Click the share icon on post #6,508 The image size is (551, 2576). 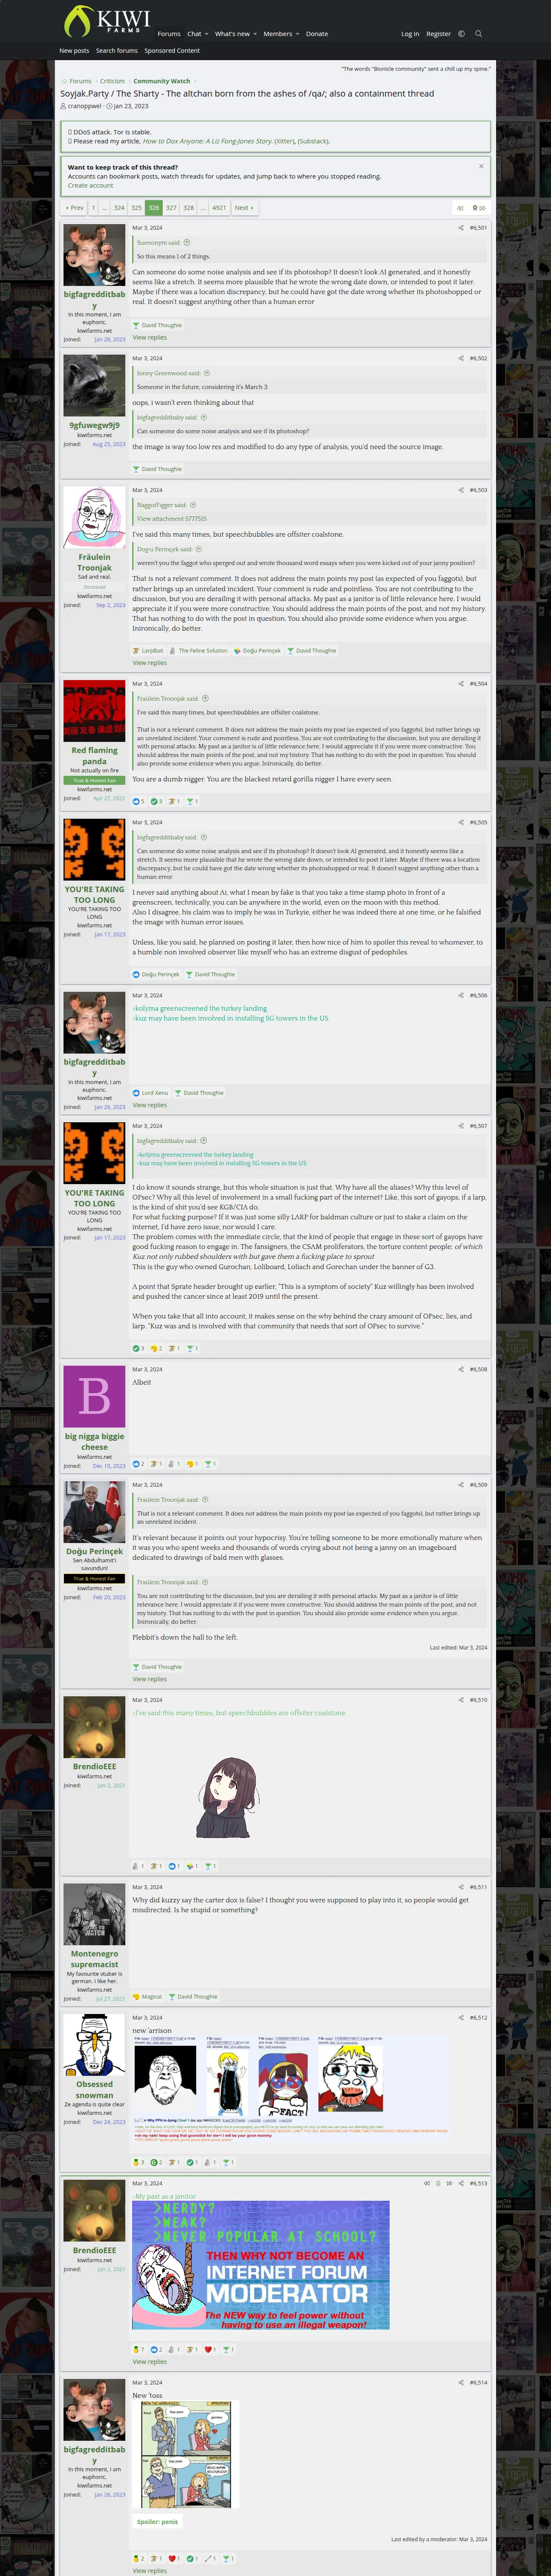(461, 1369)
